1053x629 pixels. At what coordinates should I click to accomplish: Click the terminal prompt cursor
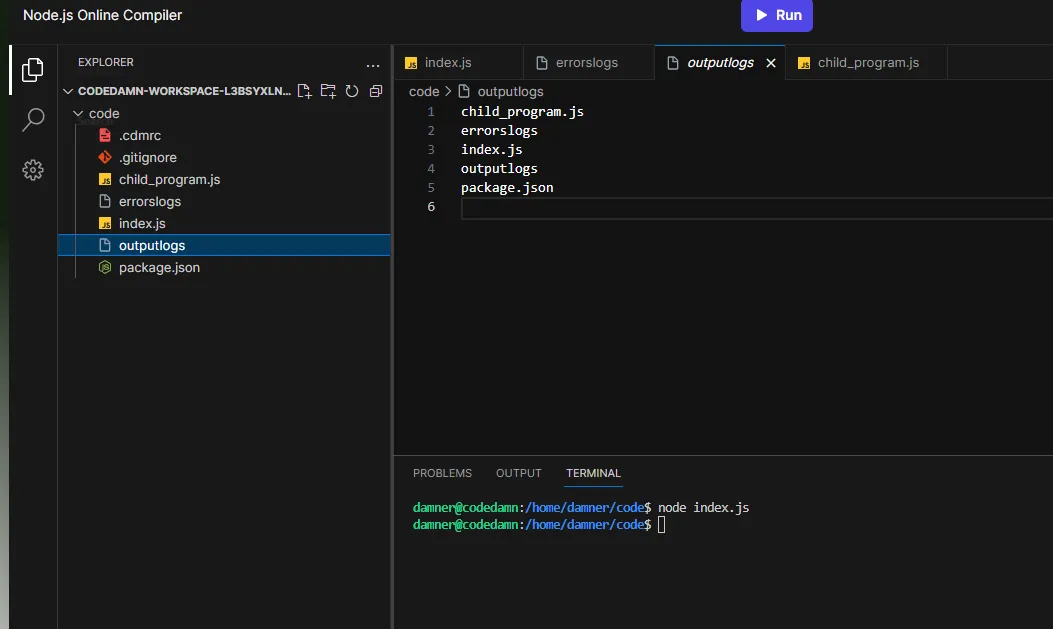click(661, 524)
